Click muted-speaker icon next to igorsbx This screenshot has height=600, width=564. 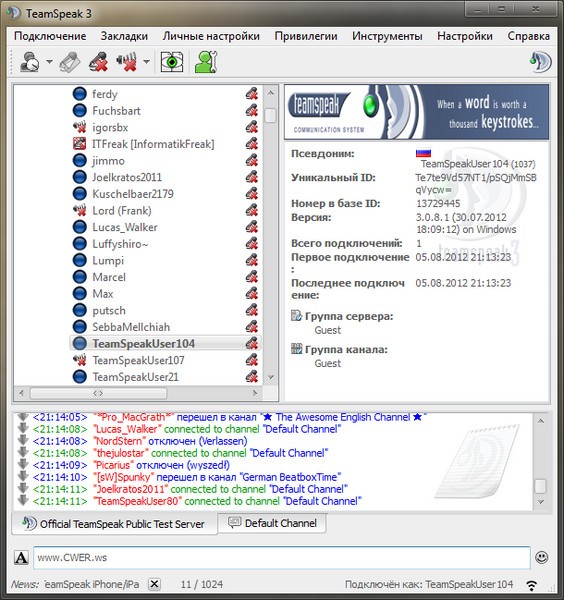point(80,127)
